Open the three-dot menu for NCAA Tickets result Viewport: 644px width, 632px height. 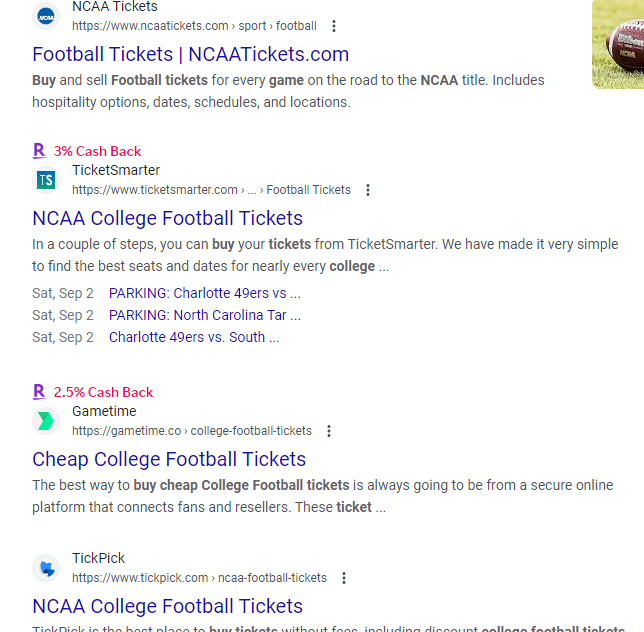pos(334,26)
